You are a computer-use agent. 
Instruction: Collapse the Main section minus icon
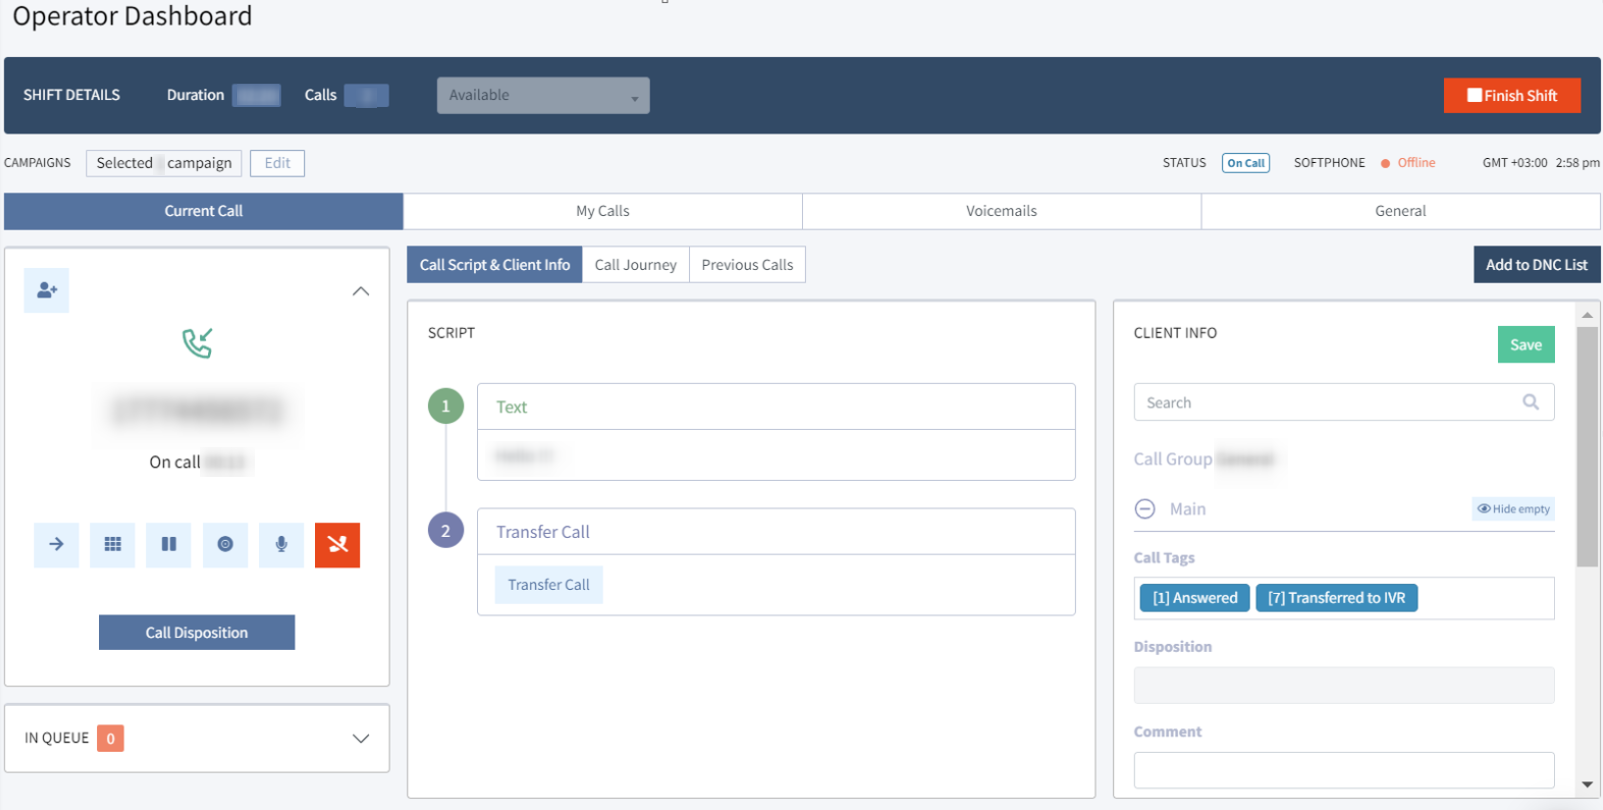(1145, 509)
